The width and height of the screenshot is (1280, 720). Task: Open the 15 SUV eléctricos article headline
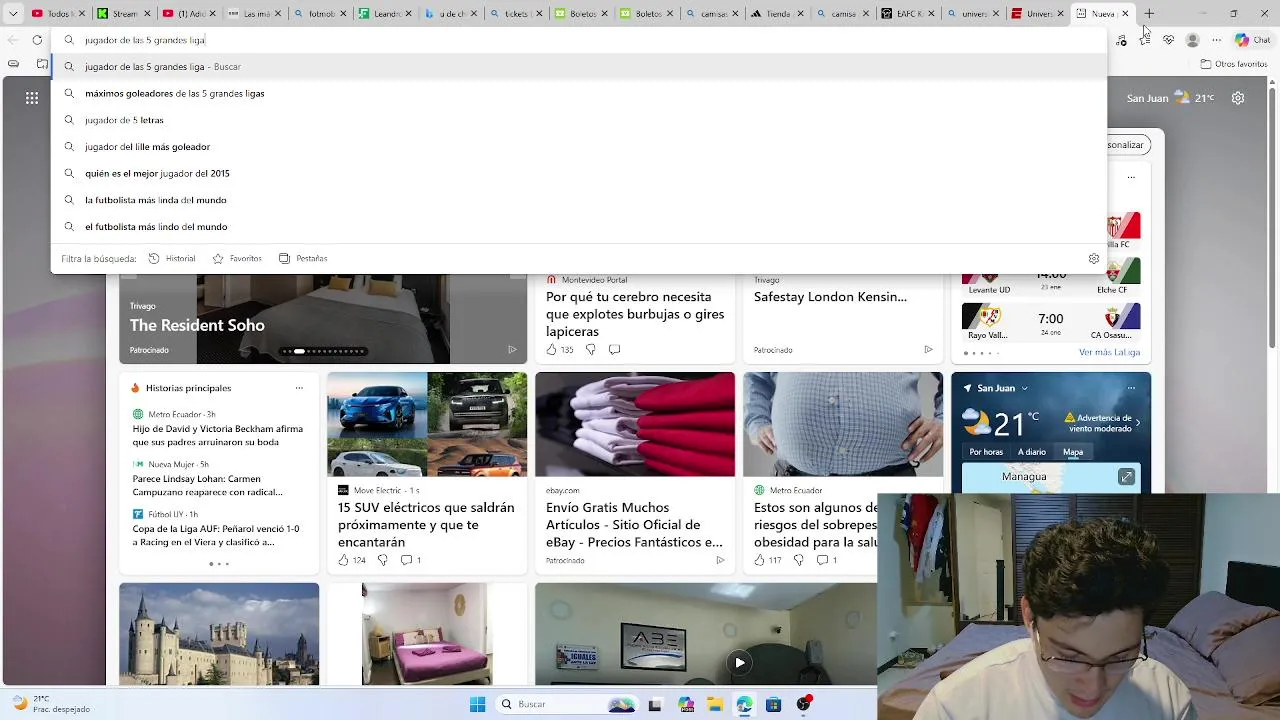click(426, 525)
